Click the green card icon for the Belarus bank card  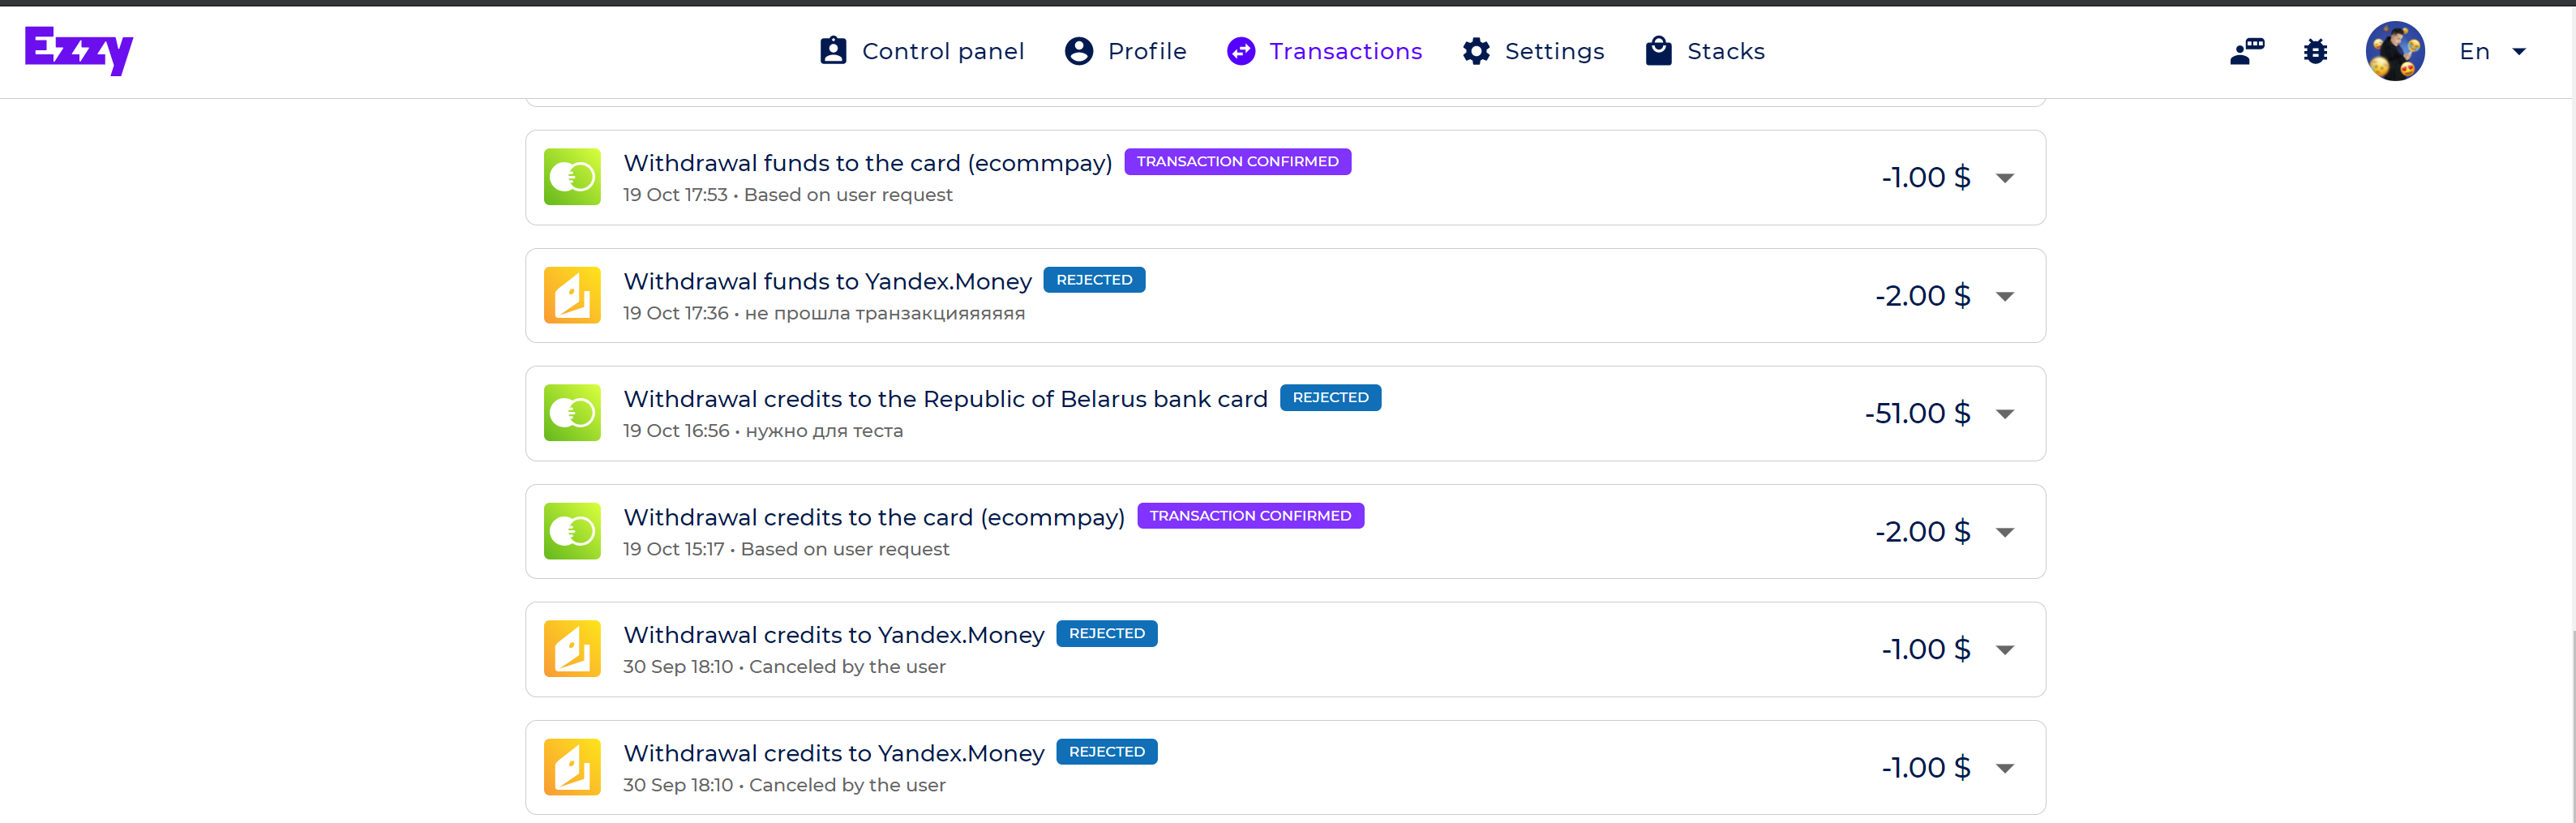[572, 413]
